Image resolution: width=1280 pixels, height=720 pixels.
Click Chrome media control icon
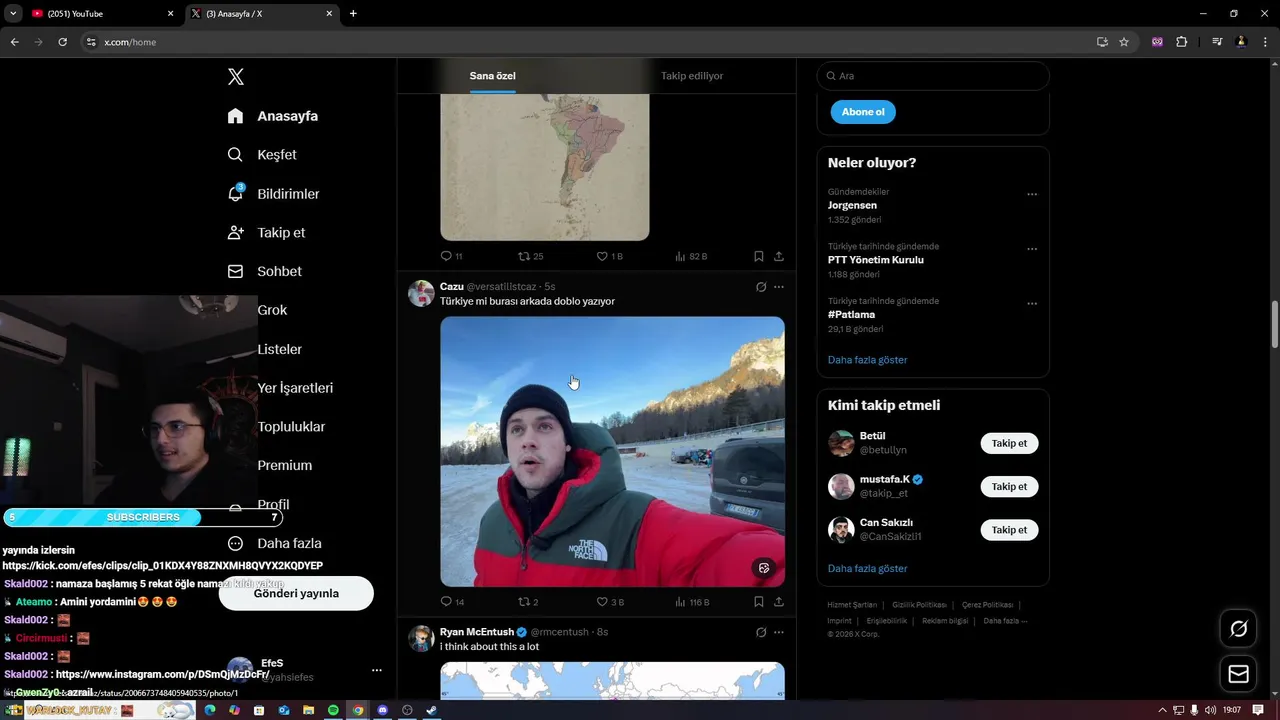[x=1217, y=42]
